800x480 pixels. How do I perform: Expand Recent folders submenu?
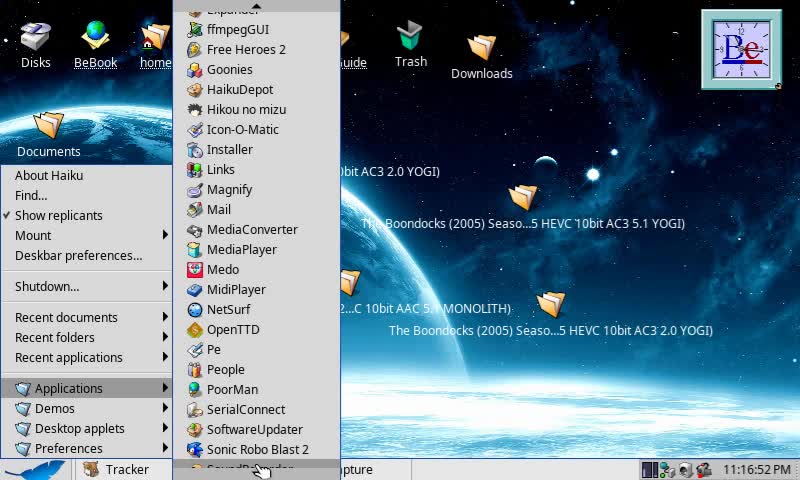point(86,337)
